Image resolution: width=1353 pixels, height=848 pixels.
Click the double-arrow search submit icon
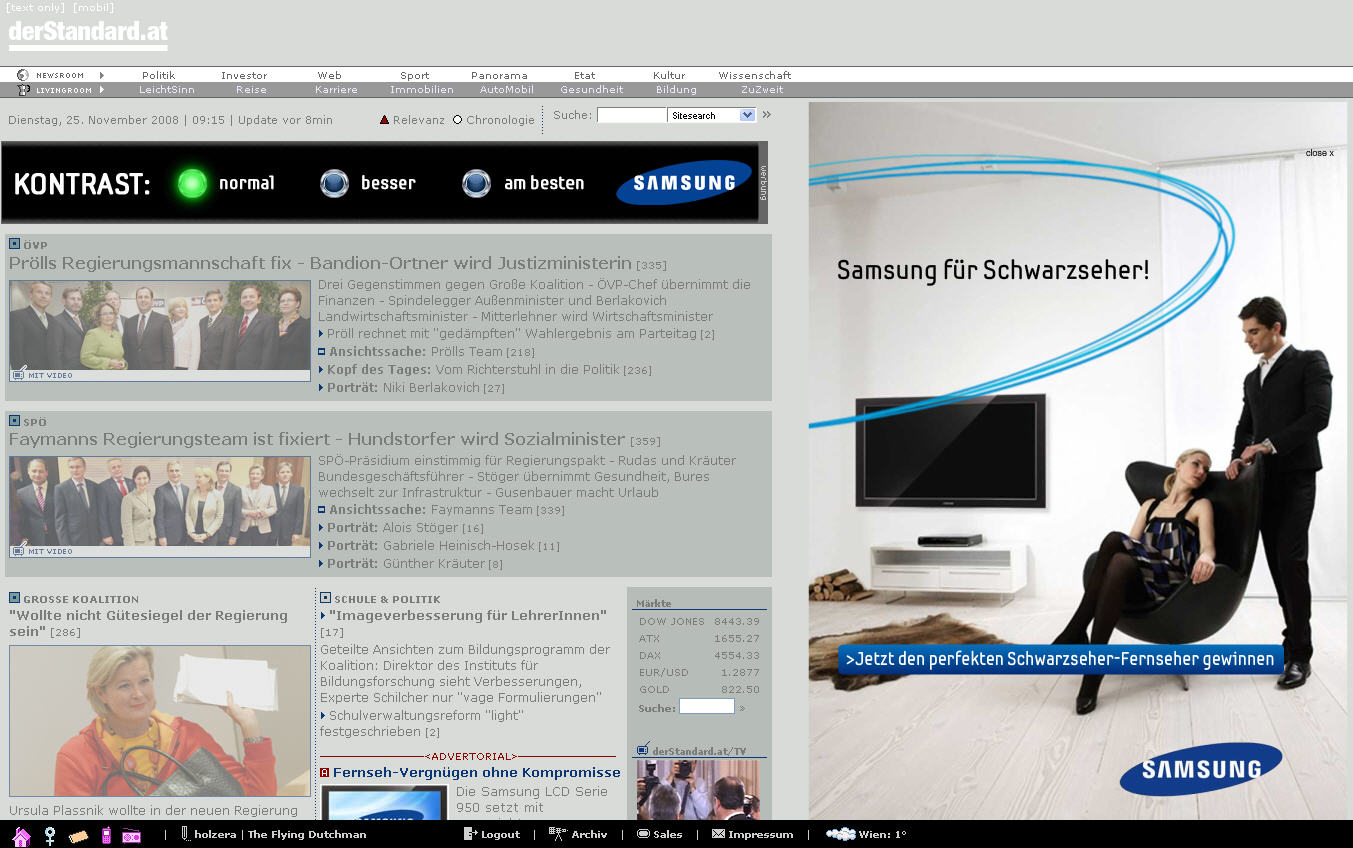click(x=767, y=115)
